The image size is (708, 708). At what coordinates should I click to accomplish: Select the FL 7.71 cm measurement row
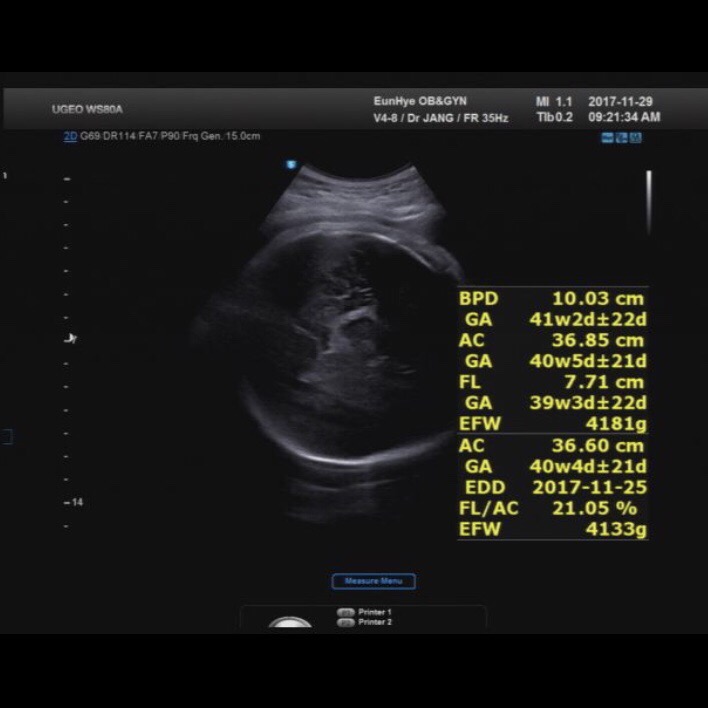click(552, 382)
